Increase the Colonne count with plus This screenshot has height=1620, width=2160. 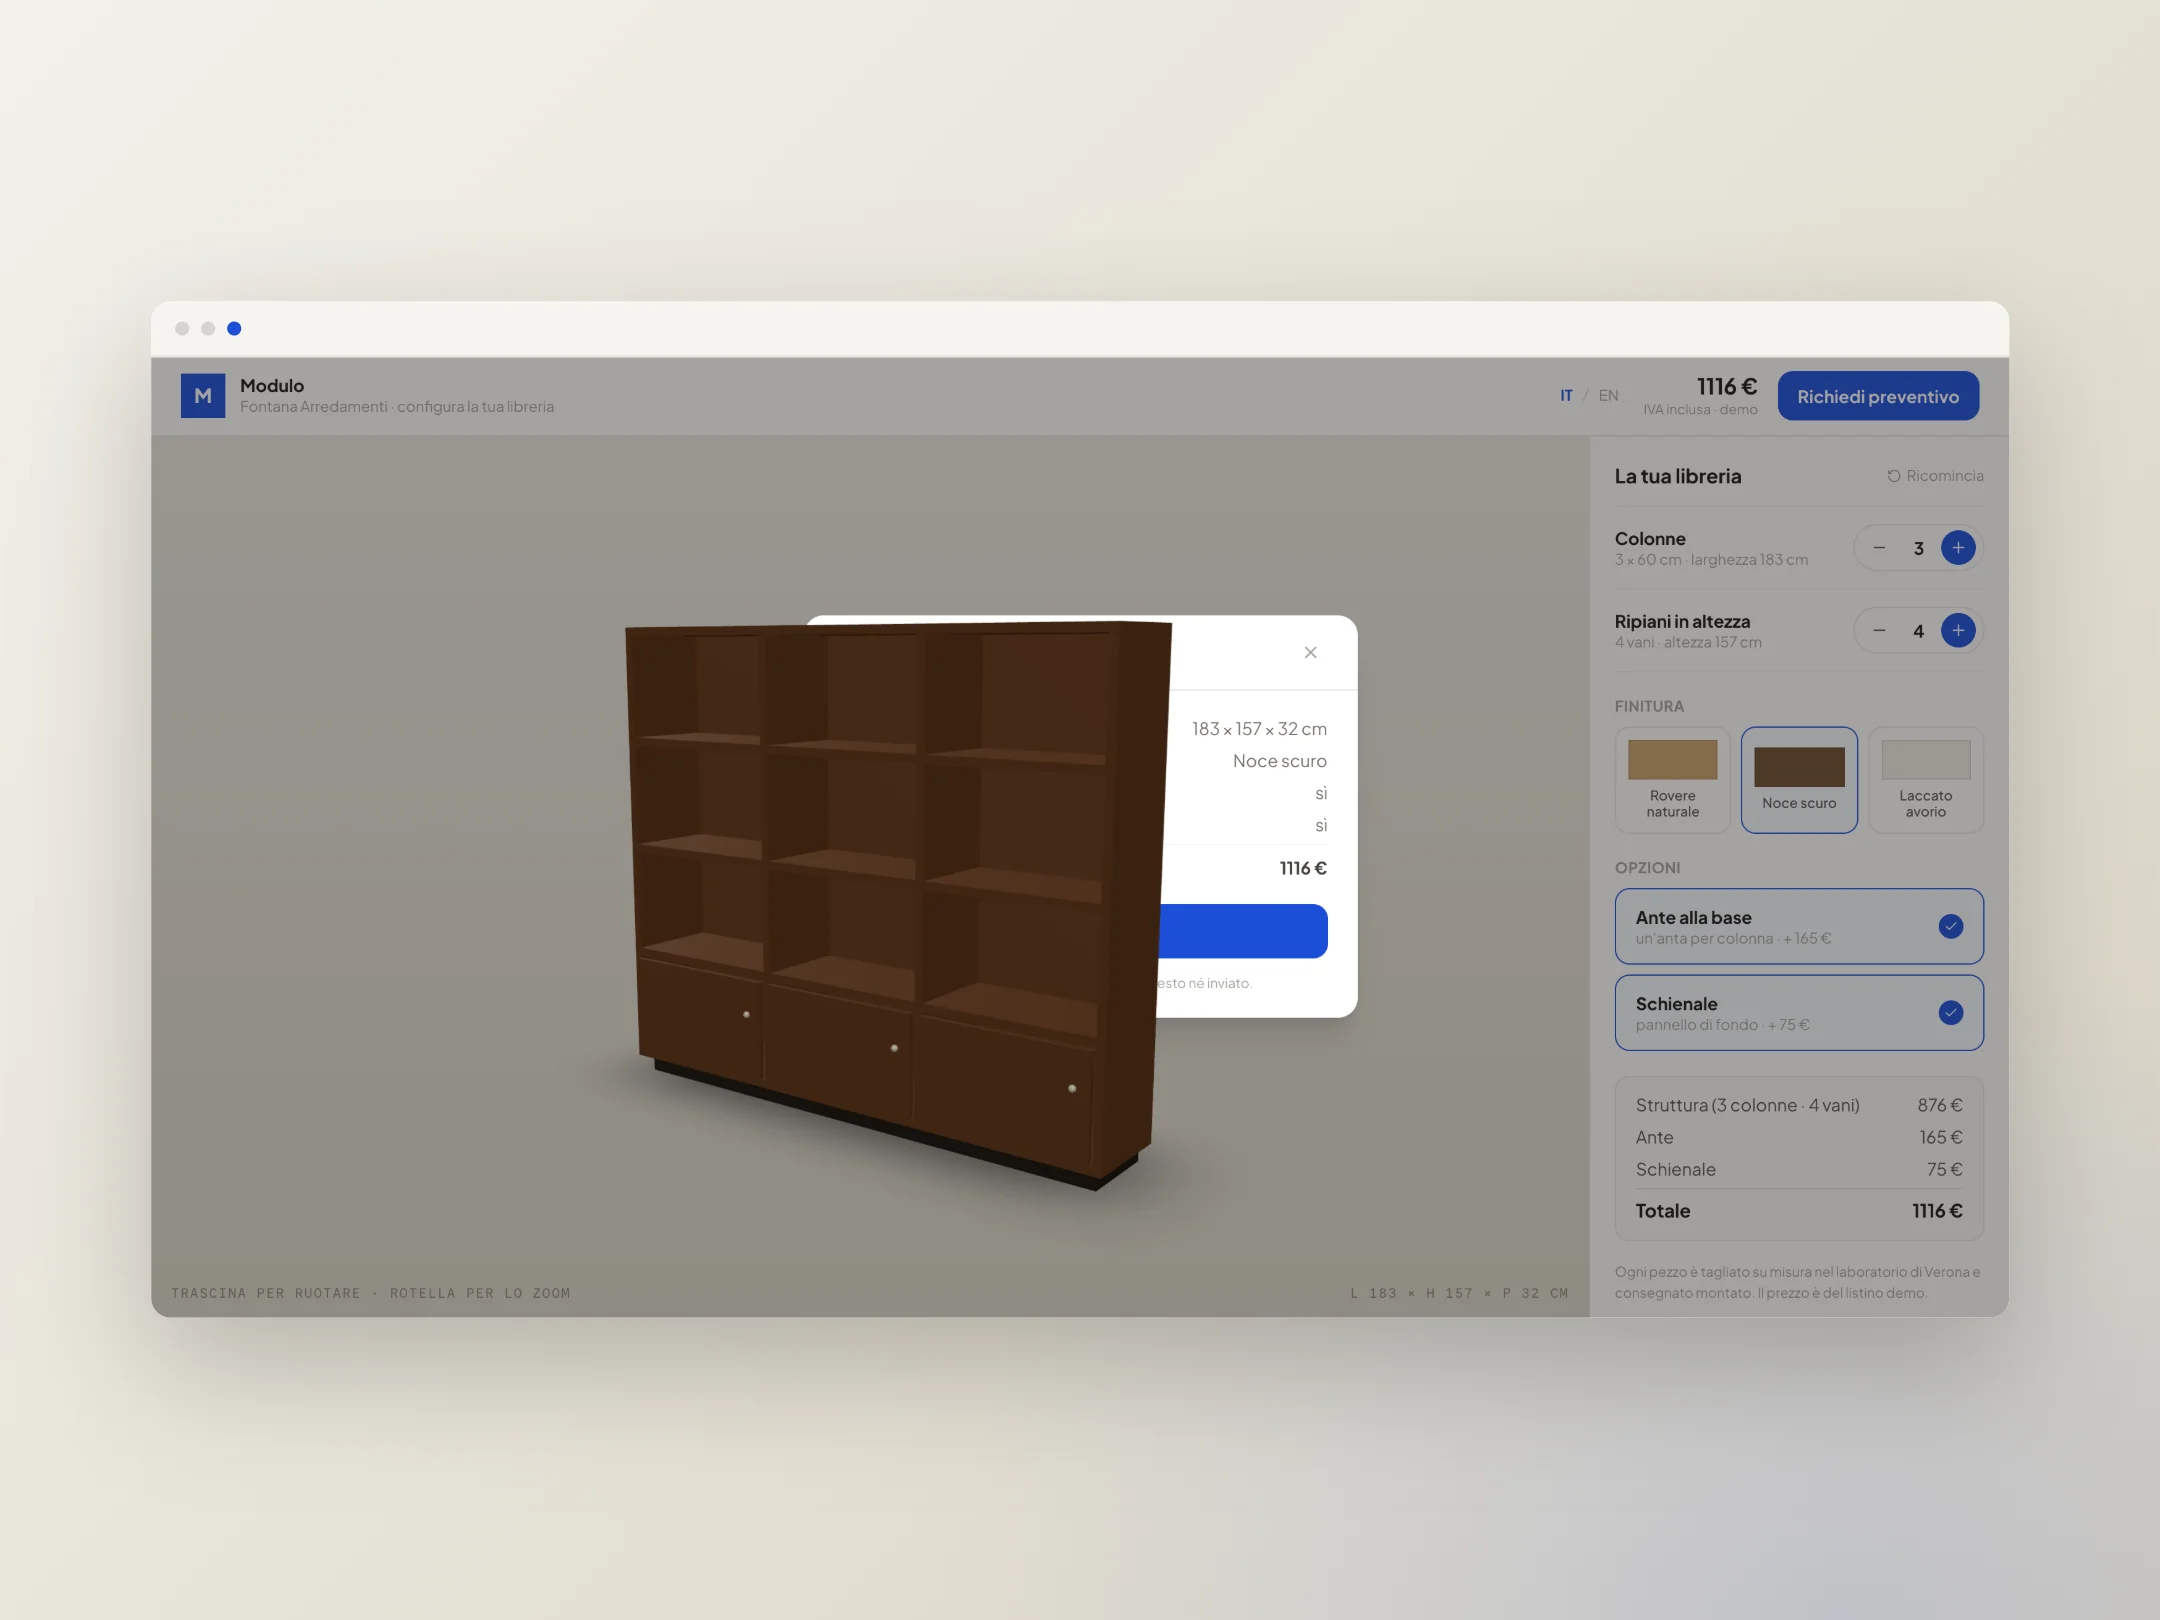pos(1958,548)
